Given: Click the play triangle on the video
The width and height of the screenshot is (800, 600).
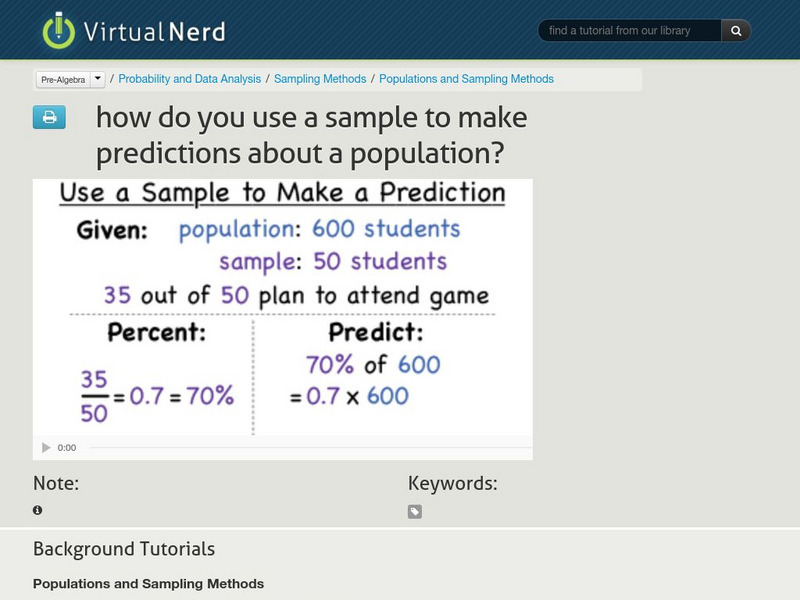Looking at the screenshot, I should click(x=46, y=448).
